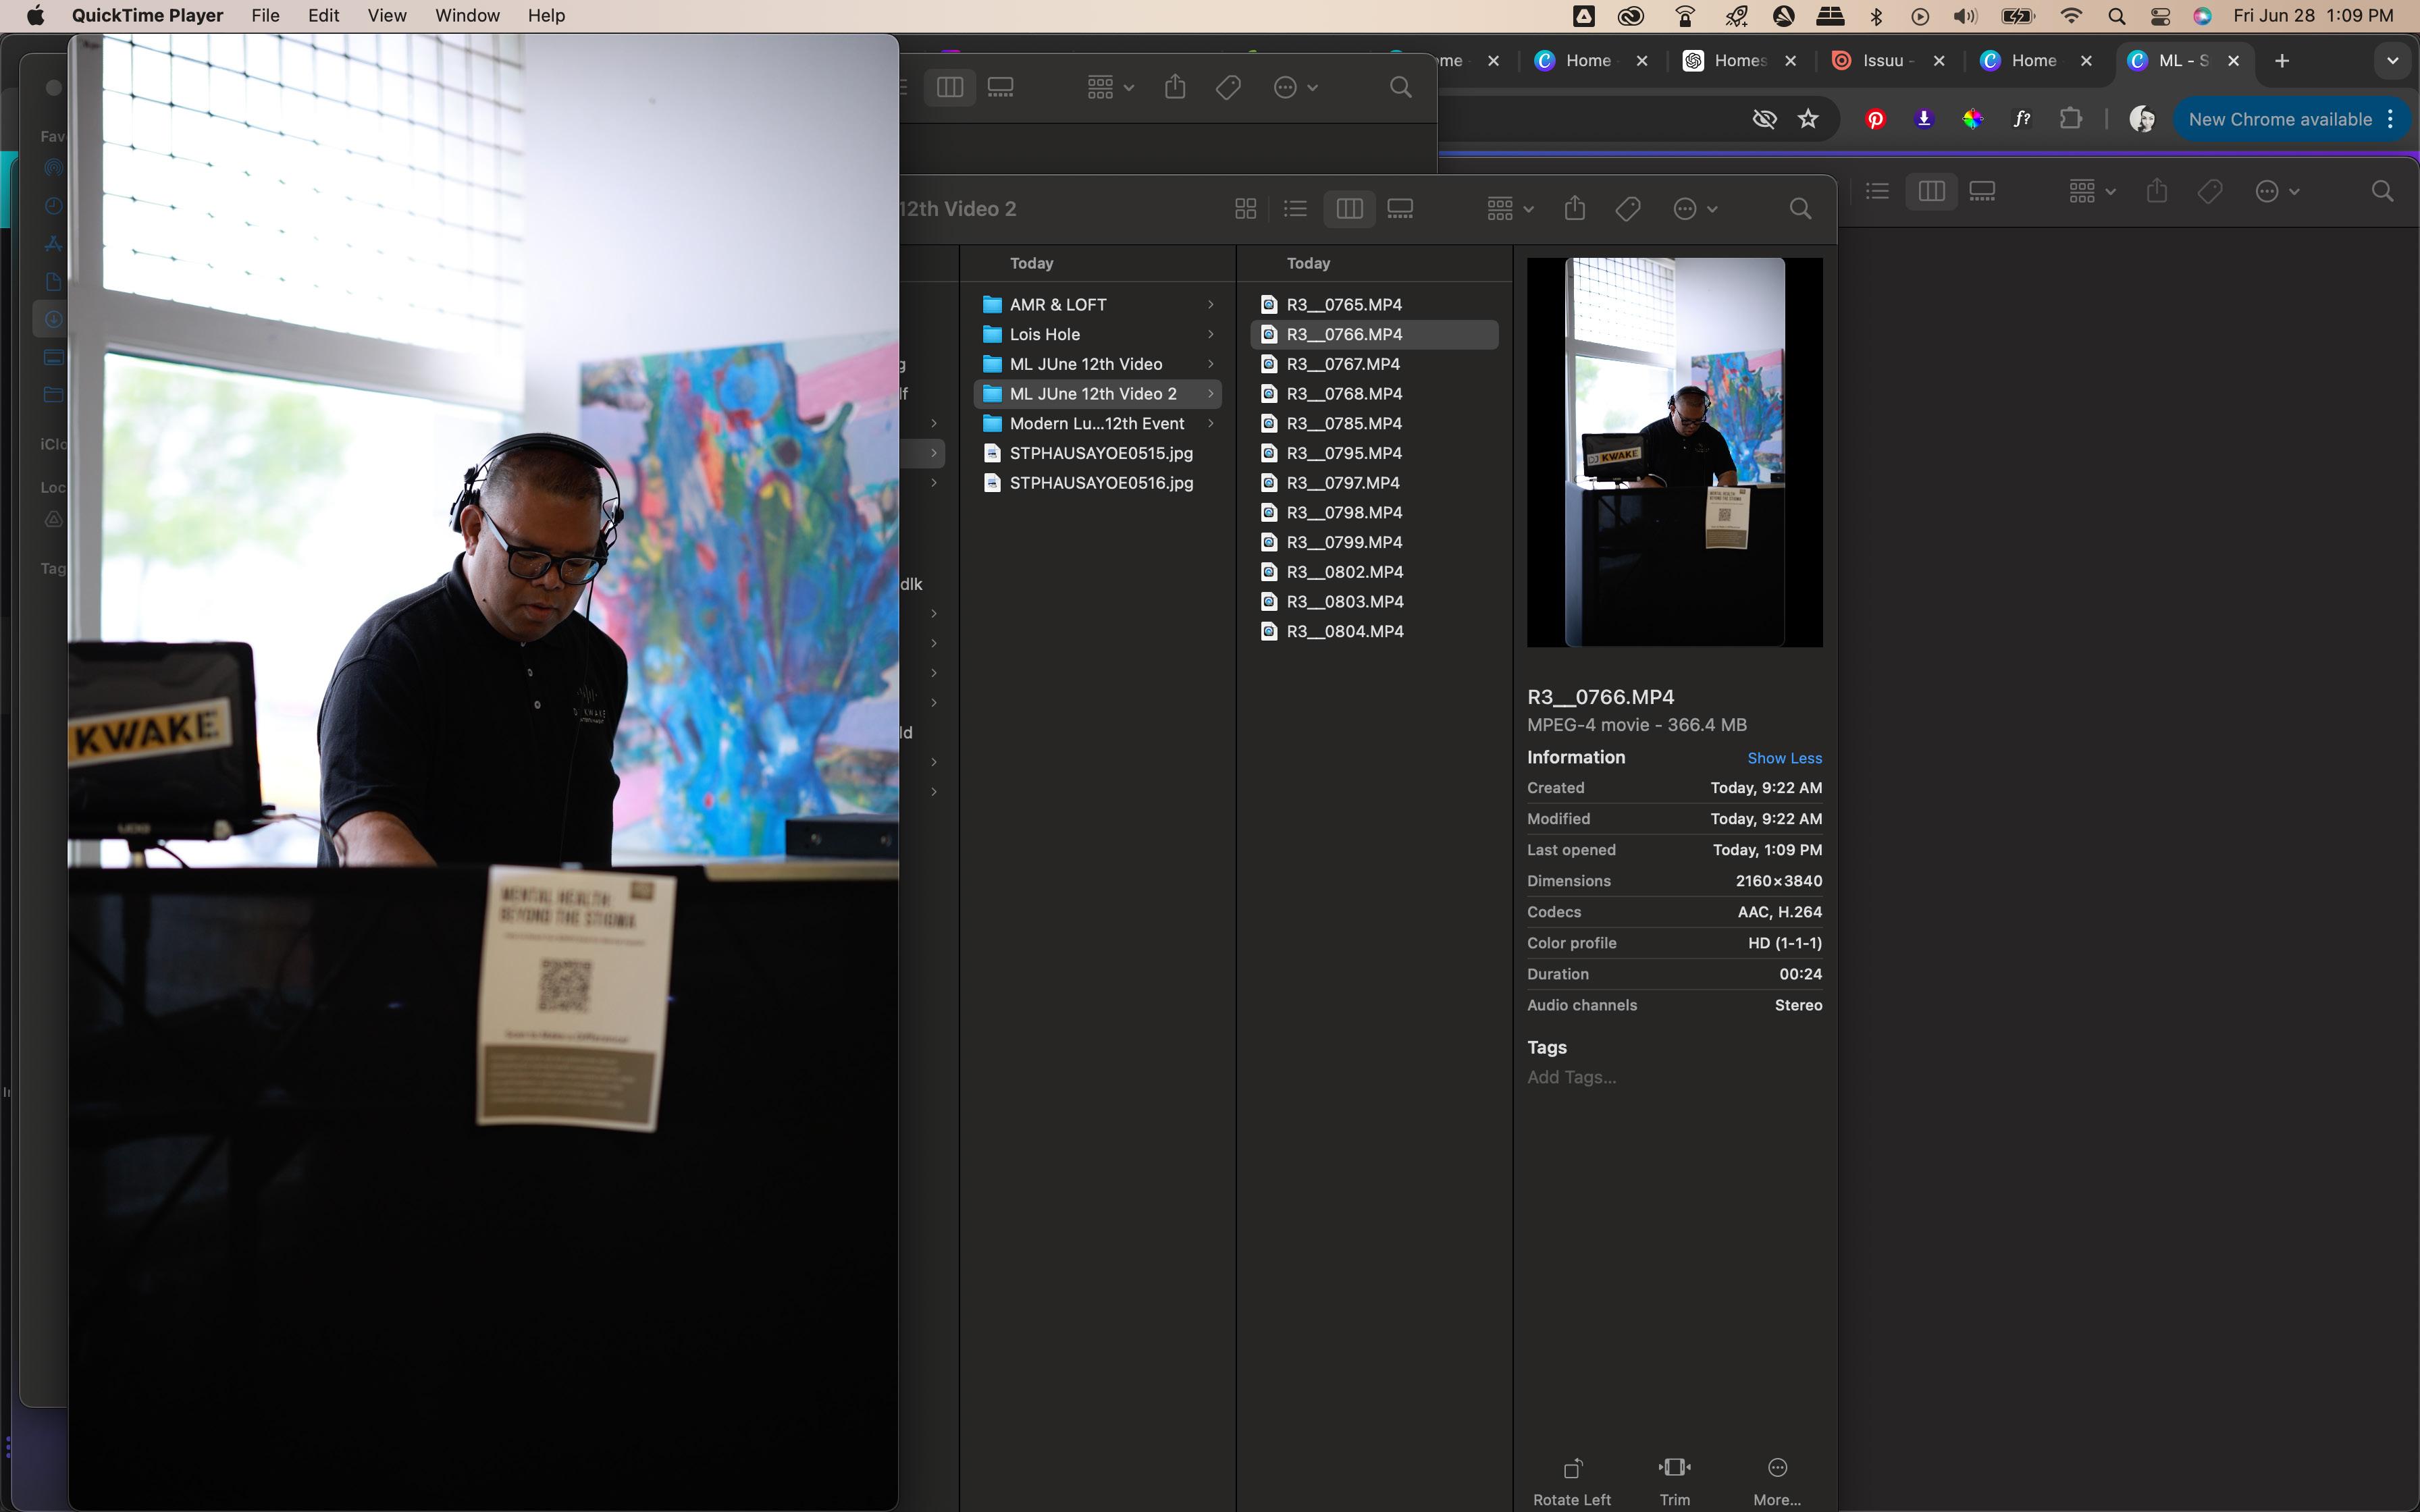Bookmark page with the star icon
This screenshot has width=2420, height=1512.
1808,119
